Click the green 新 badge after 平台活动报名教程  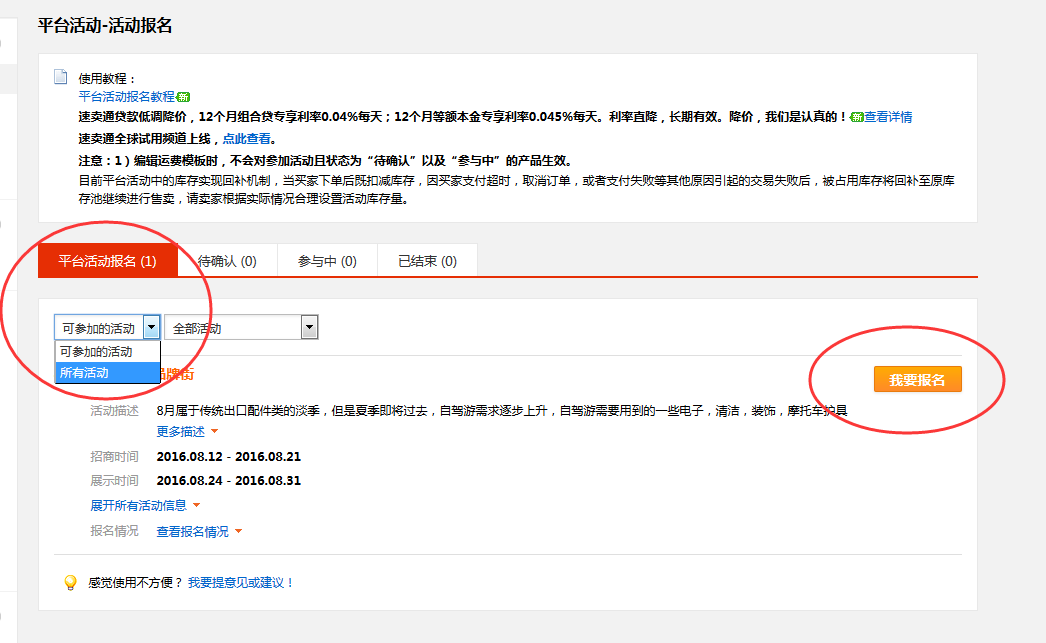183,97
